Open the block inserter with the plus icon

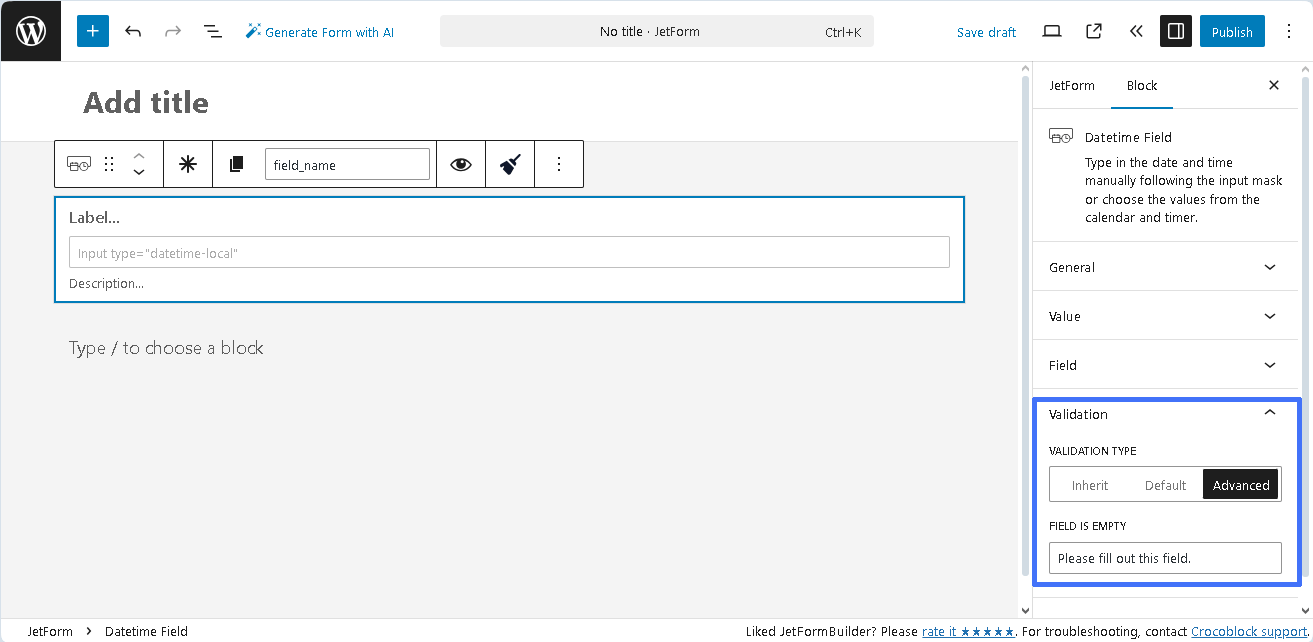(92, 31)
